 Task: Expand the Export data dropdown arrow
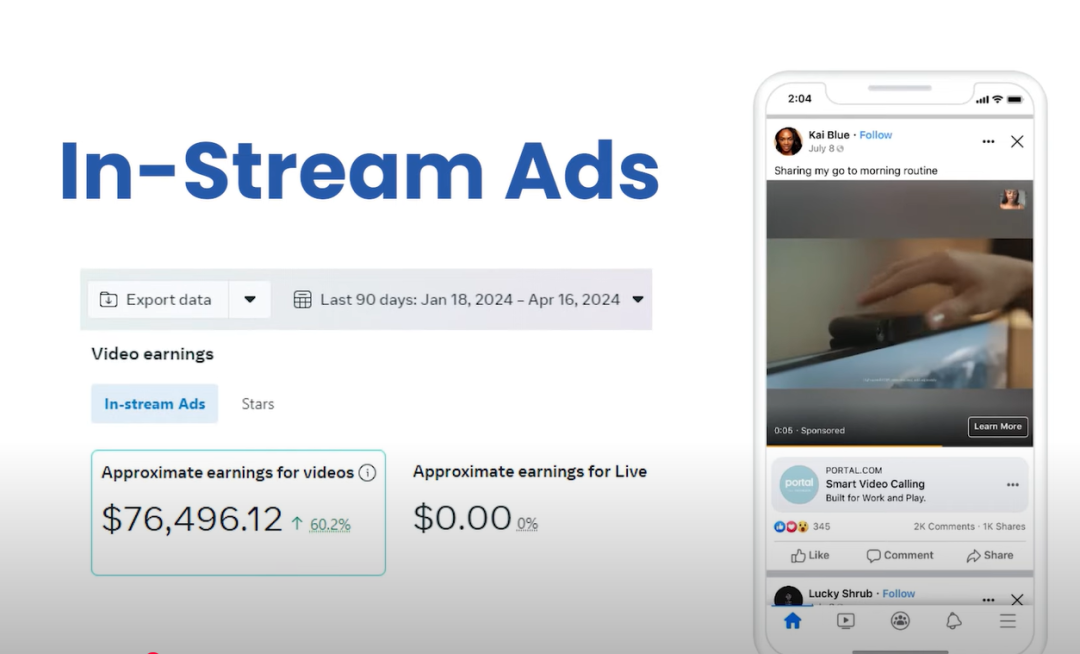[250, 300]
